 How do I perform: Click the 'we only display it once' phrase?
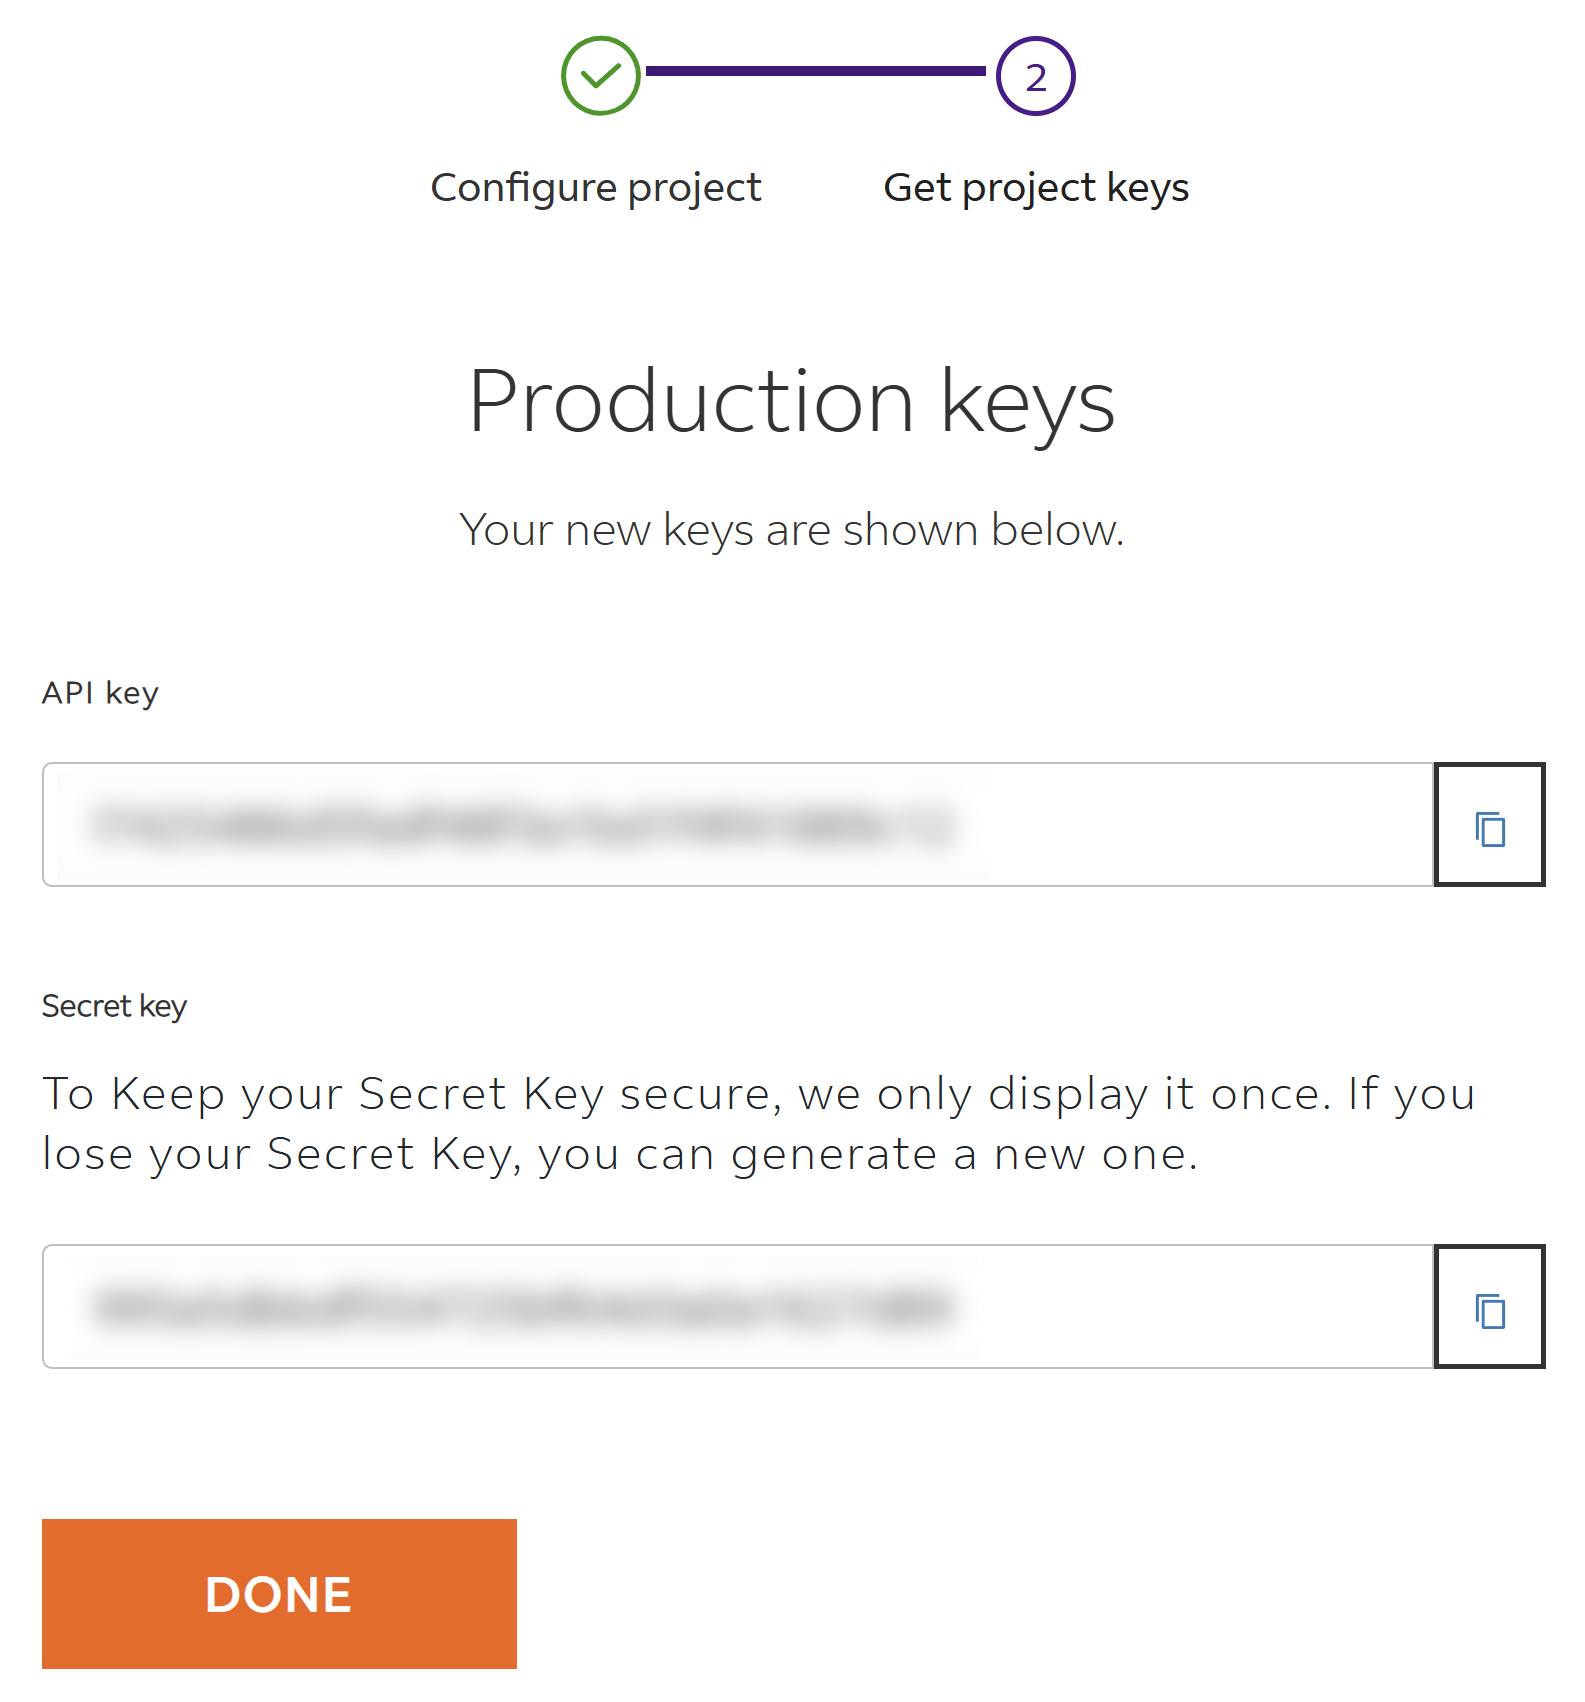[x=1065, y=1095]
